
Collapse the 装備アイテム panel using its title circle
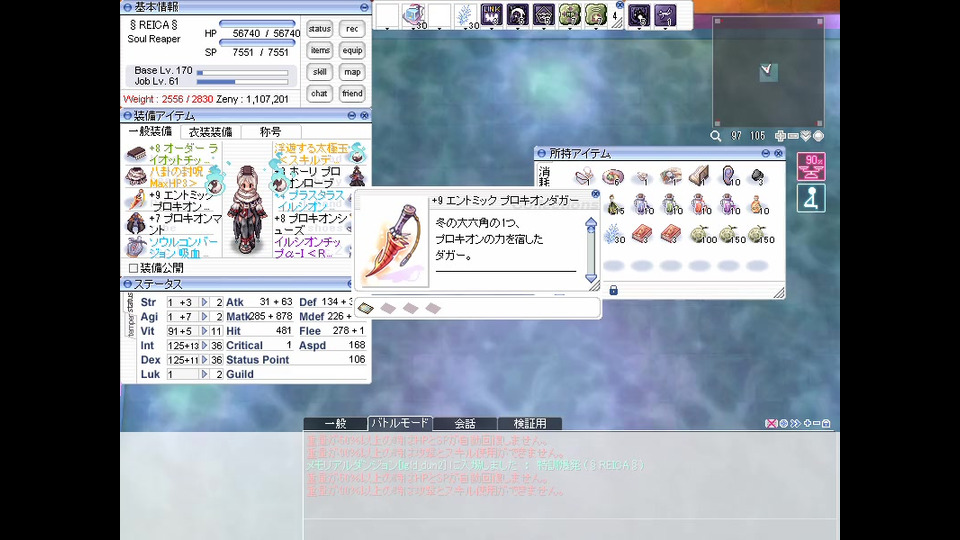coord(127,115)
